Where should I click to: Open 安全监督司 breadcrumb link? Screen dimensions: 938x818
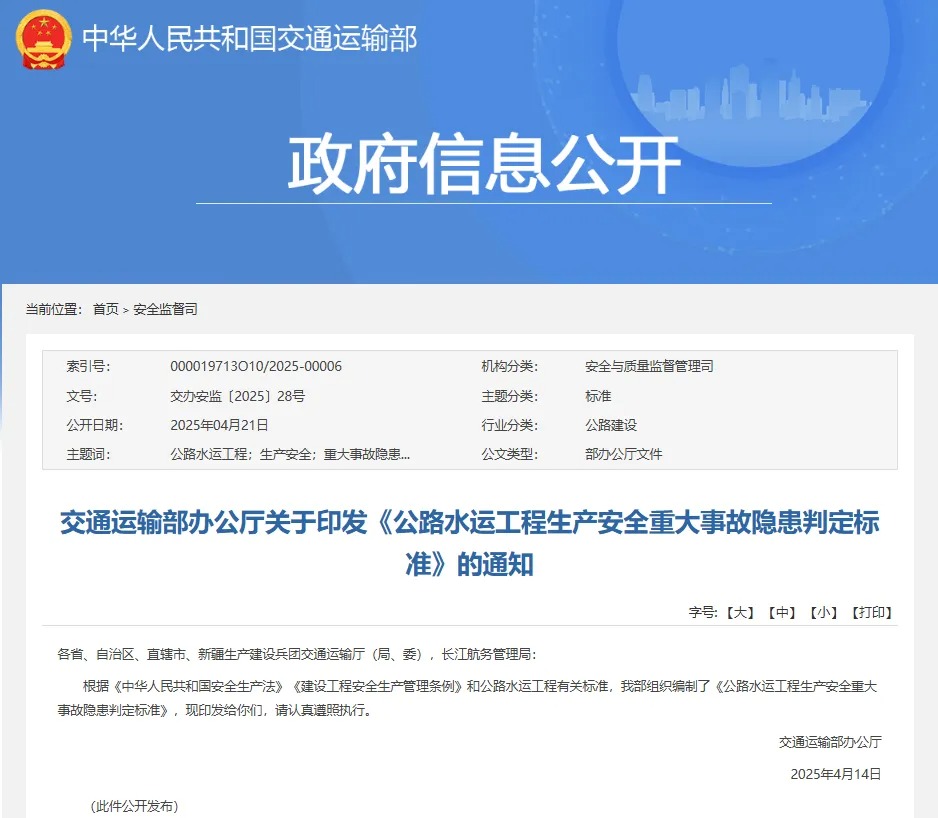165,309
